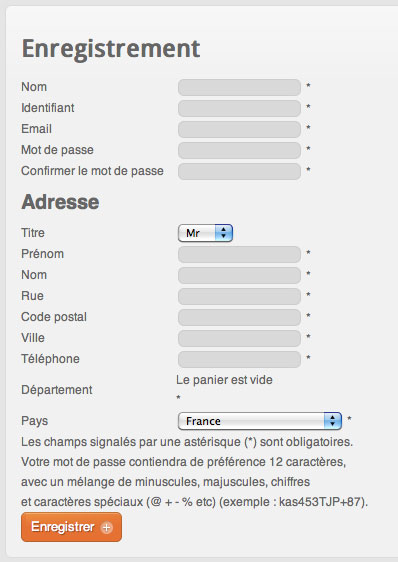
Task: Click the Enregistrement heading
Action: coord(111,50)
